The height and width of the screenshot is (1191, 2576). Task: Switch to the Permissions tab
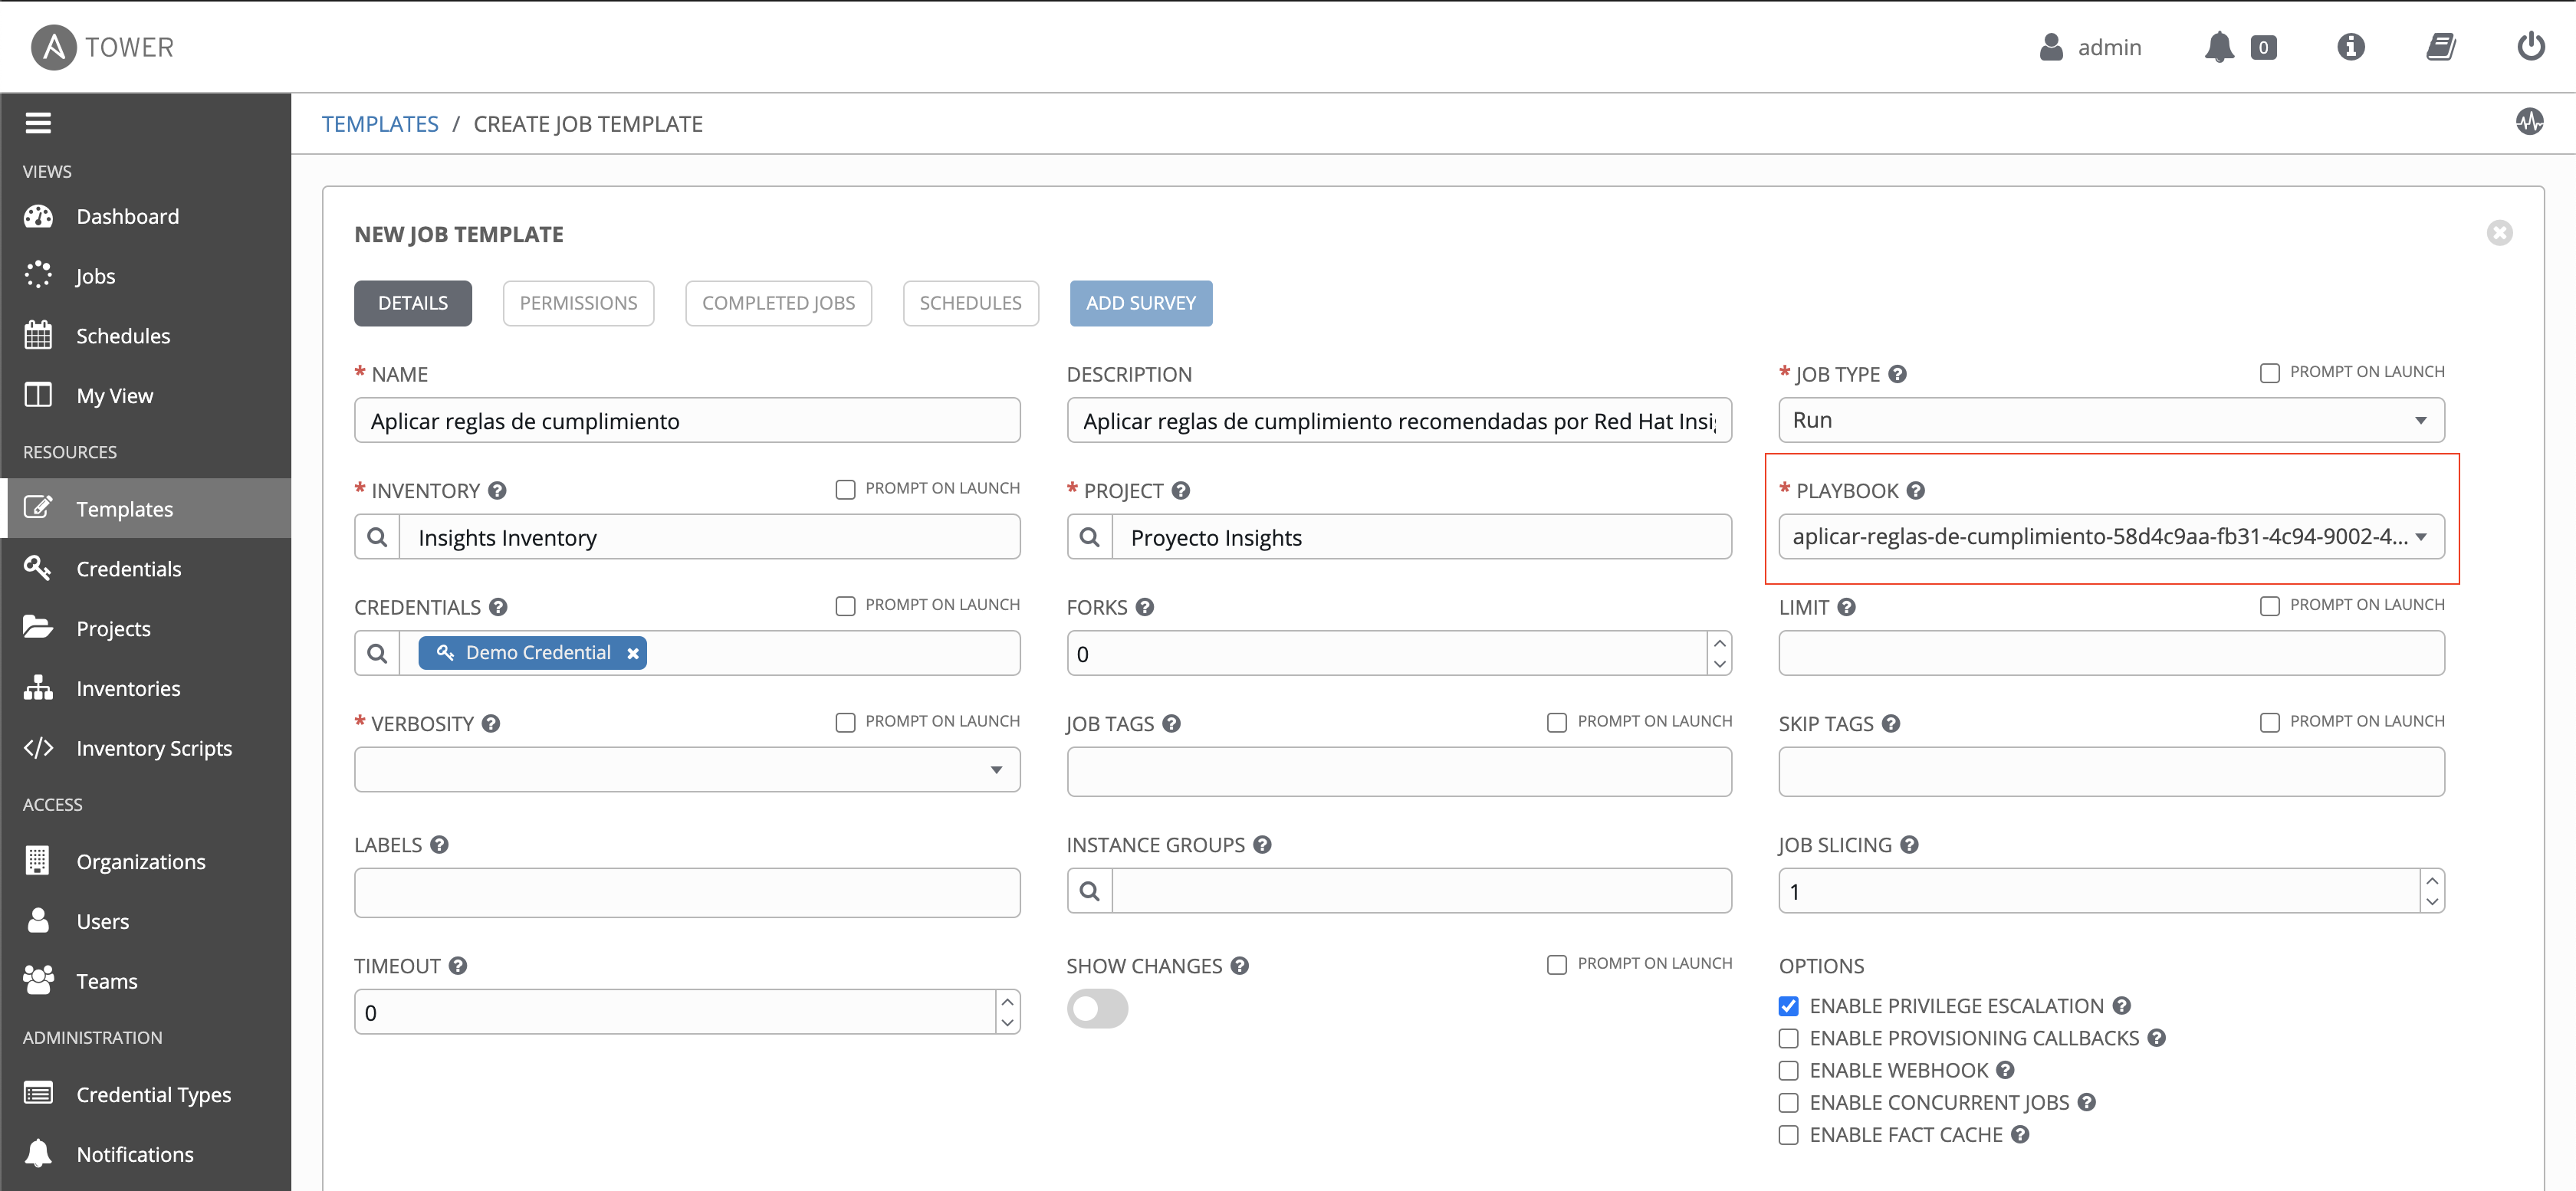[578, 303]
